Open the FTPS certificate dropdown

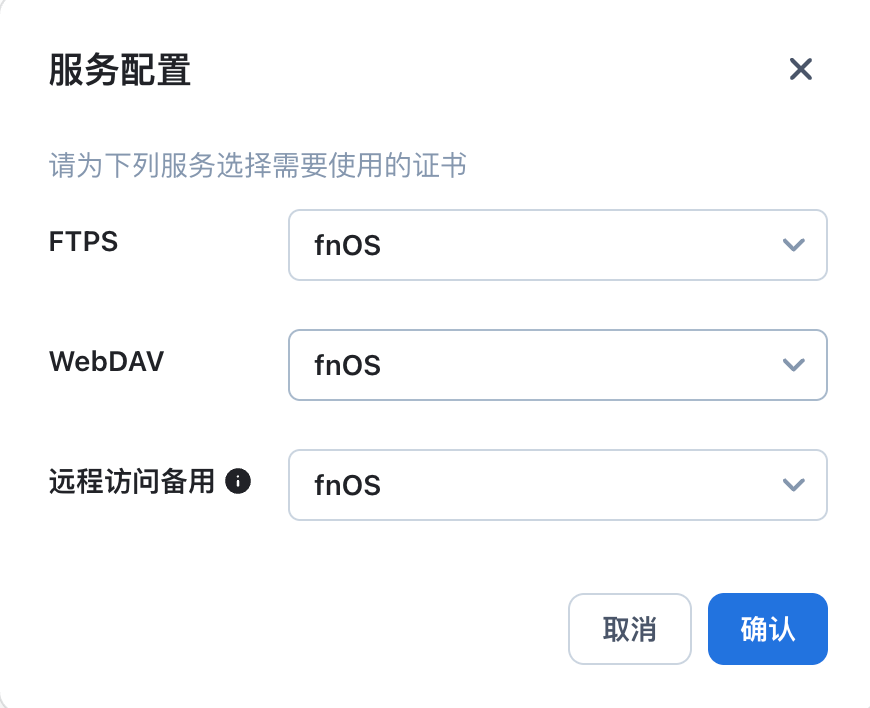[558, 245]
